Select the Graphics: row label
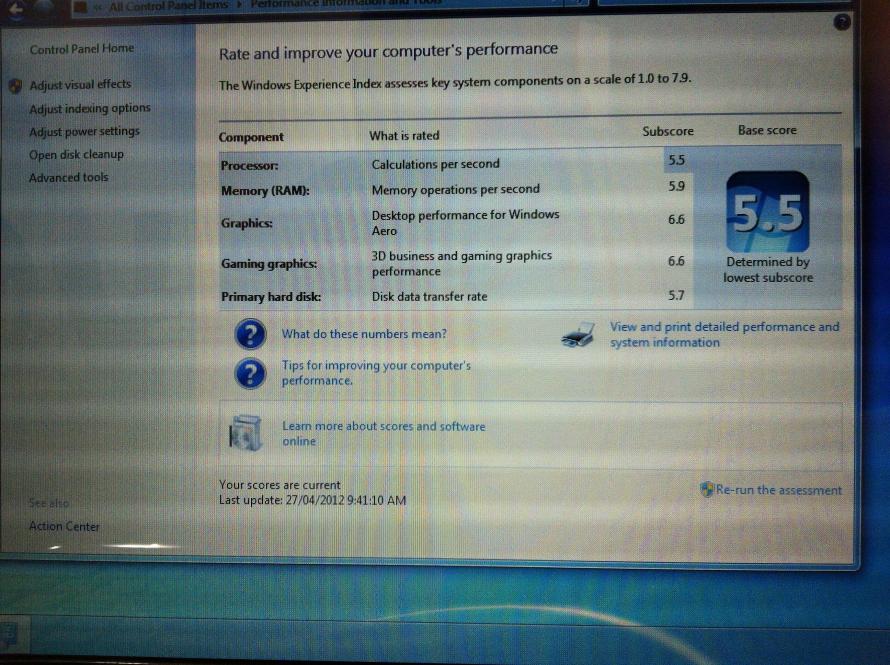 coord(246,223)
